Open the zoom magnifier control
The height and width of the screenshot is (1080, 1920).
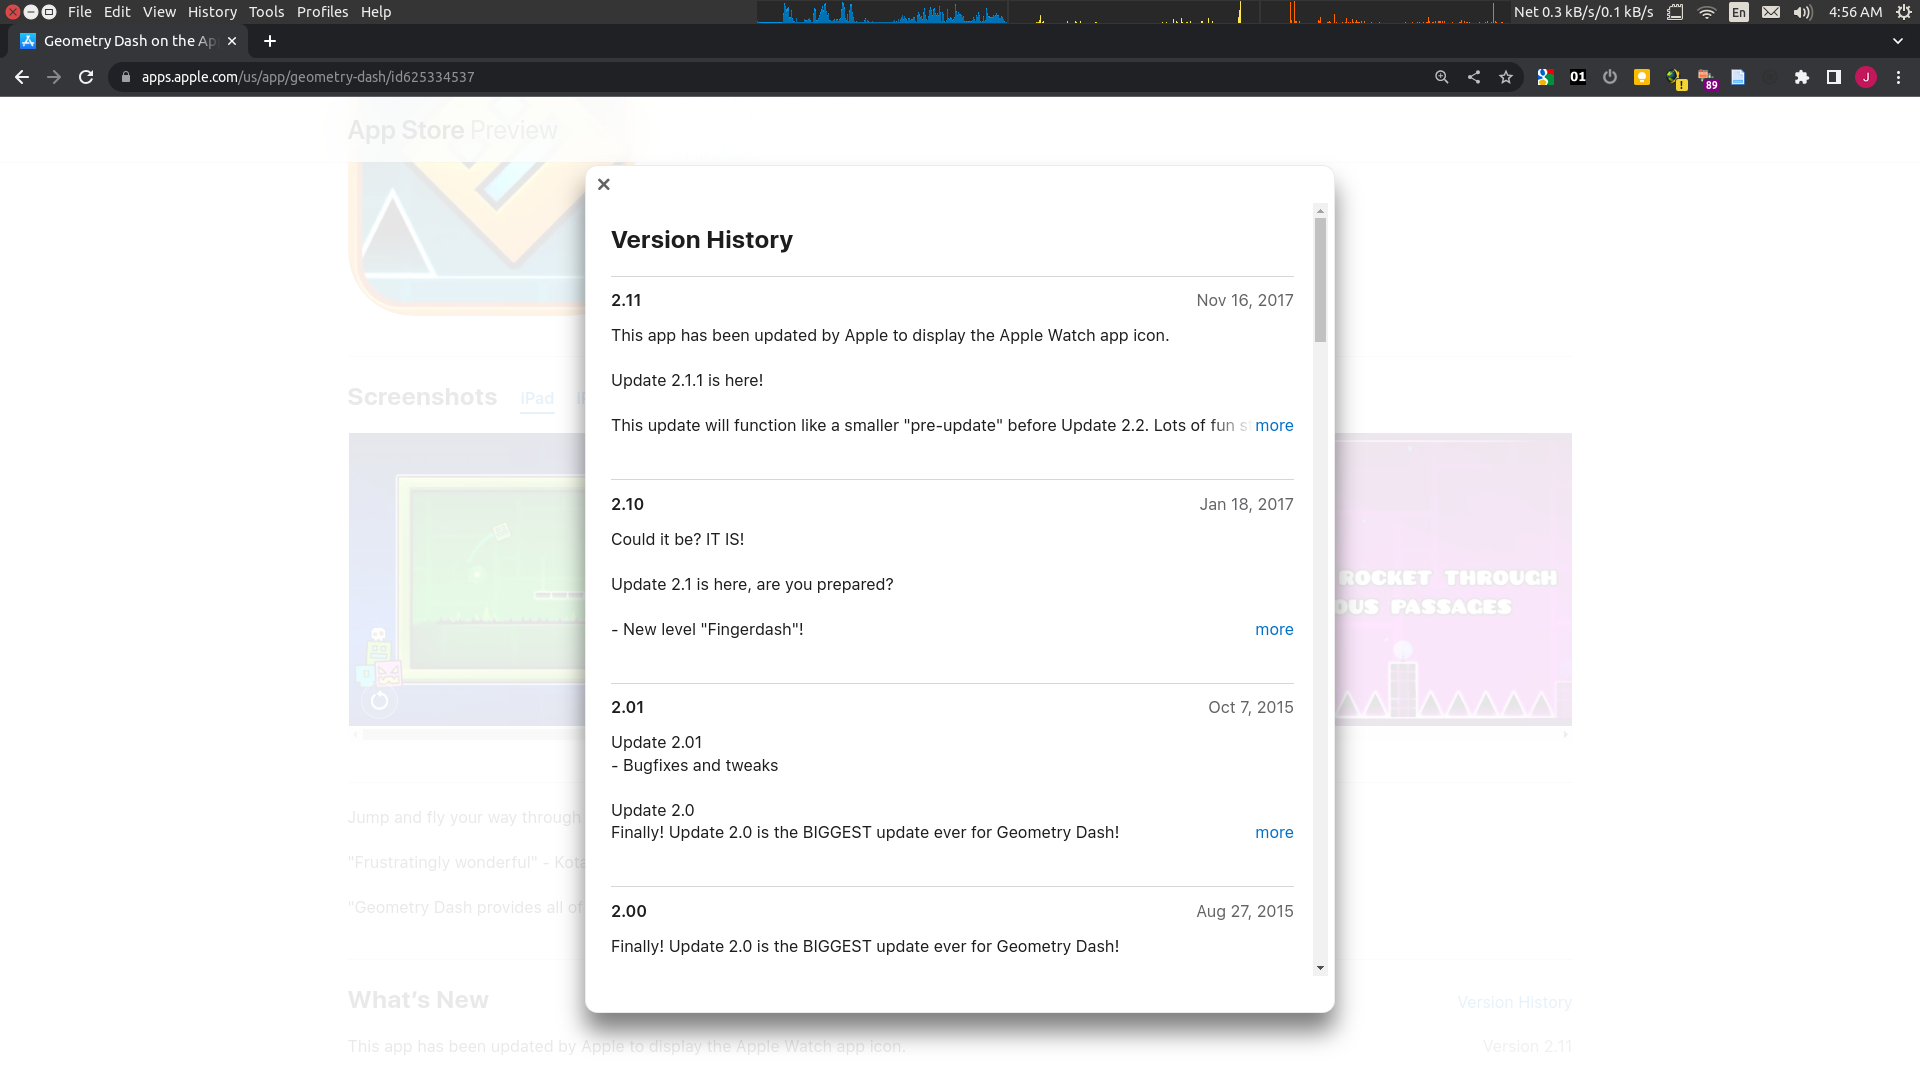tap(1441, 77)
